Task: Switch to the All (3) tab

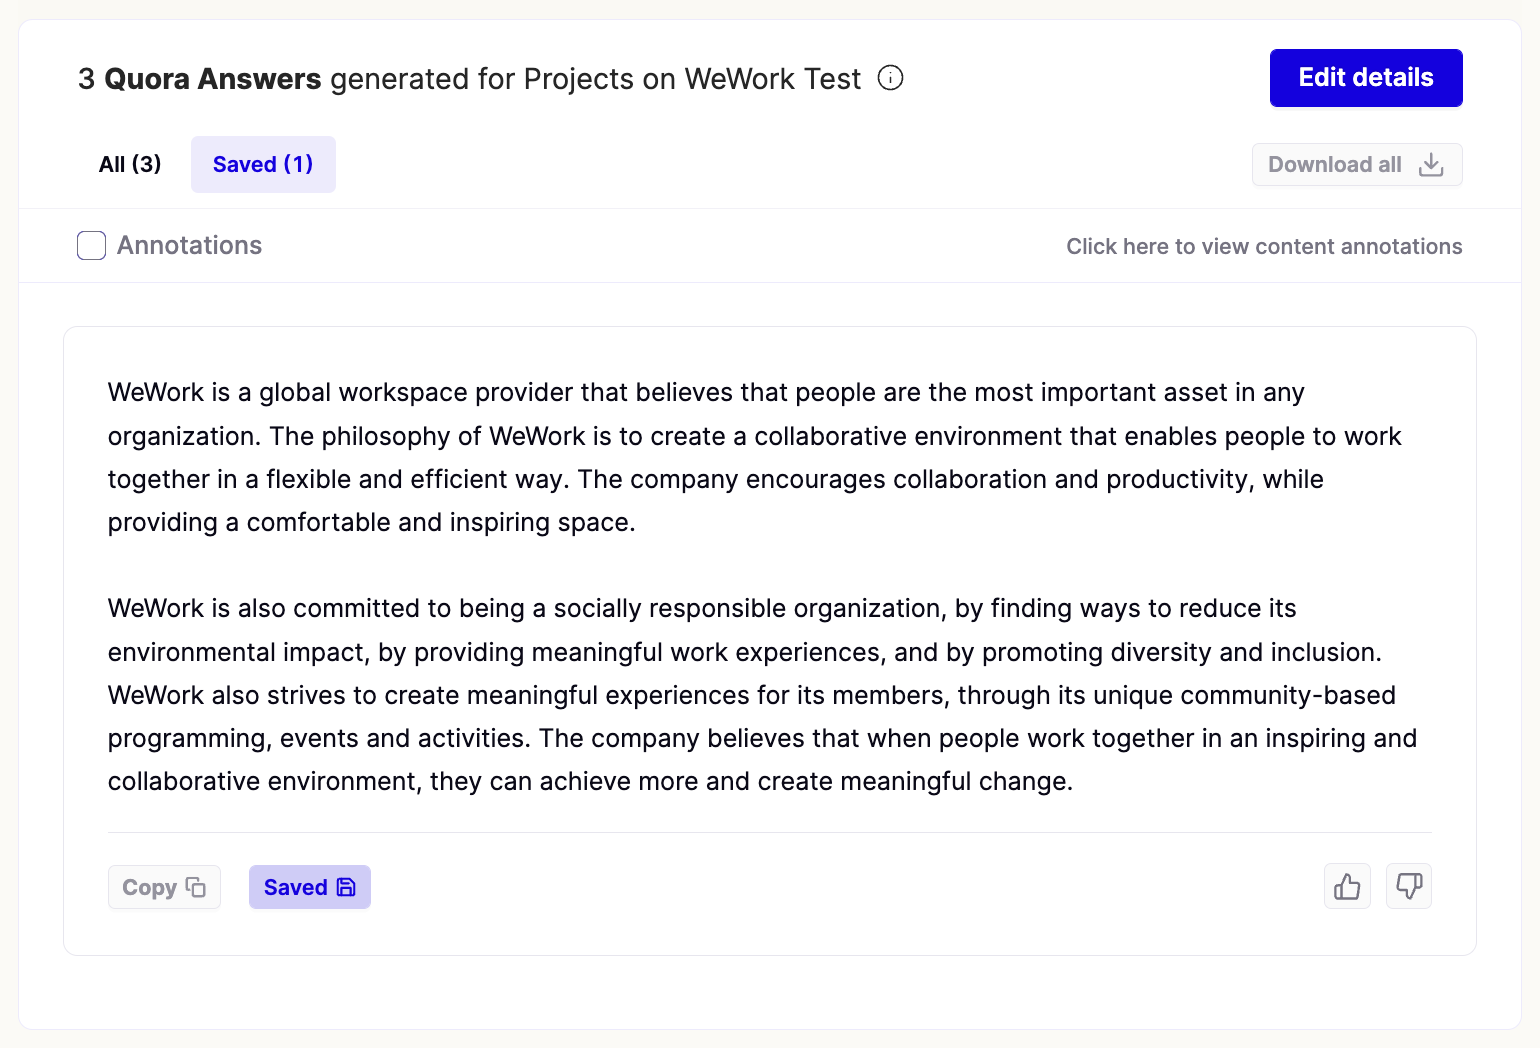Action: (x=130, y=164)
